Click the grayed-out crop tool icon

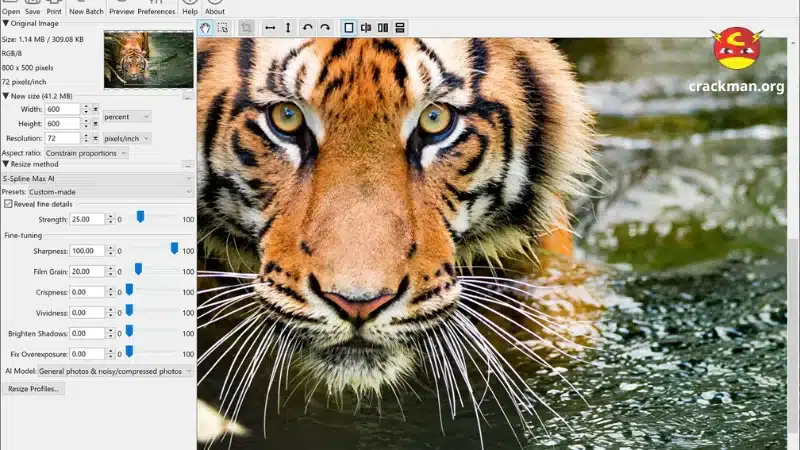246,28
